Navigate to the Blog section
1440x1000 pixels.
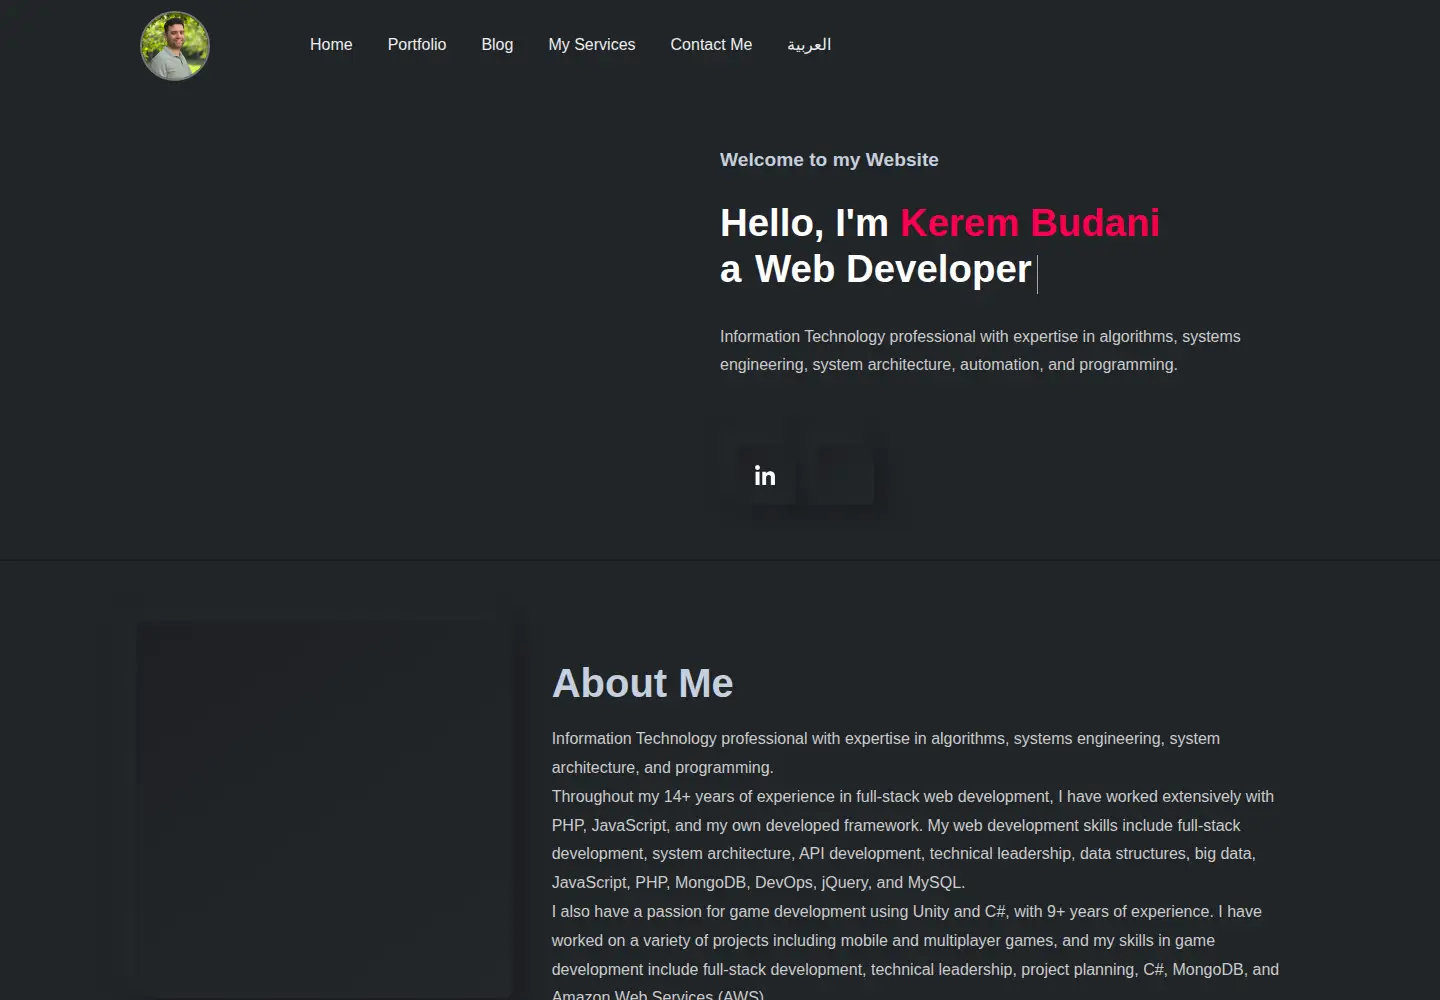(497, 45)
